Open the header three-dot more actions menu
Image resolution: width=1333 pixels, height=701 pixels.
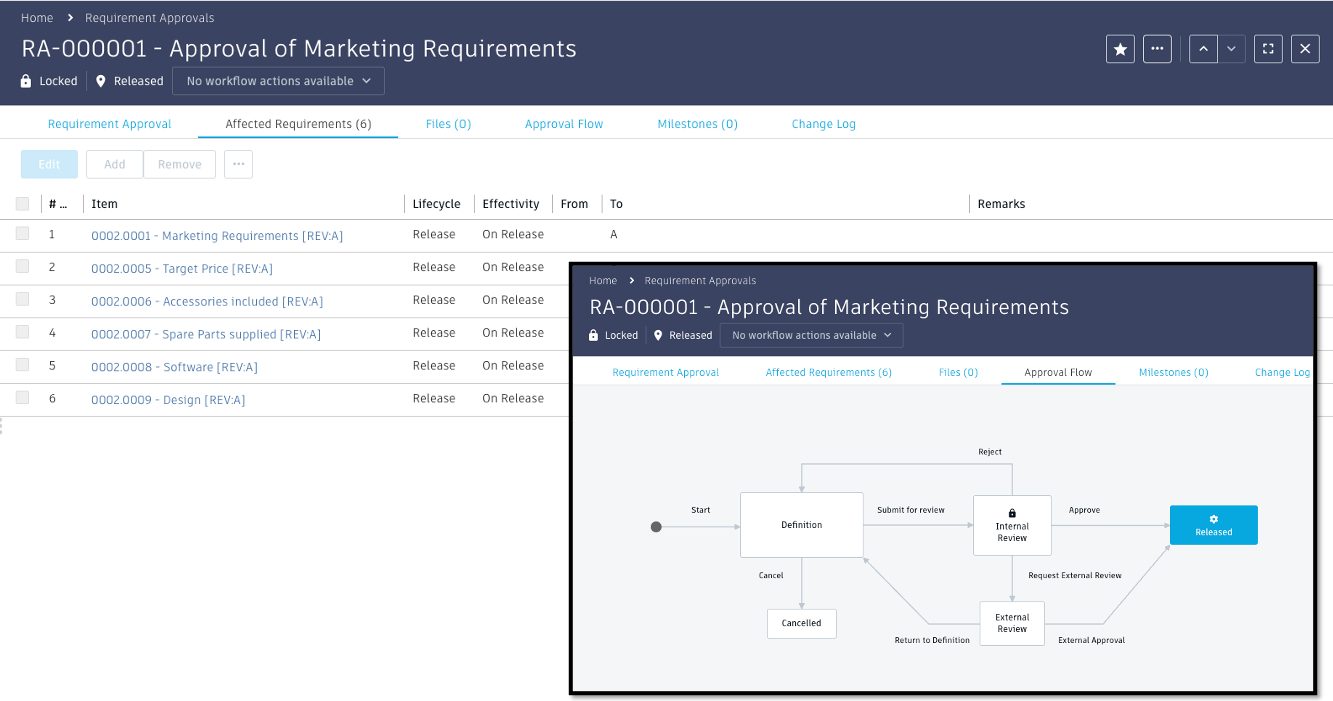coord(1157,49)
